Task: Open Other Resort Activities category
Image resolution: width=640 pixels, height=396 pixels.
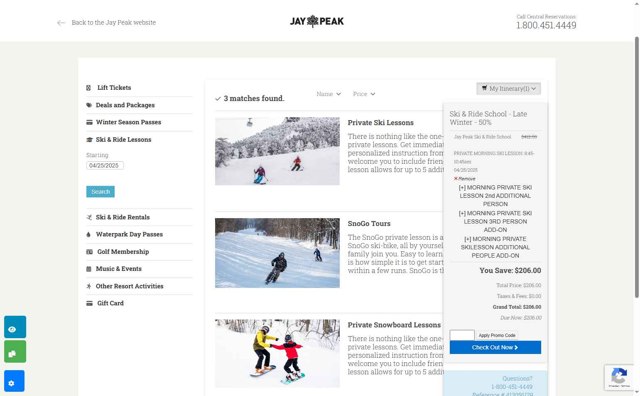Action: [x=130, y=286]
